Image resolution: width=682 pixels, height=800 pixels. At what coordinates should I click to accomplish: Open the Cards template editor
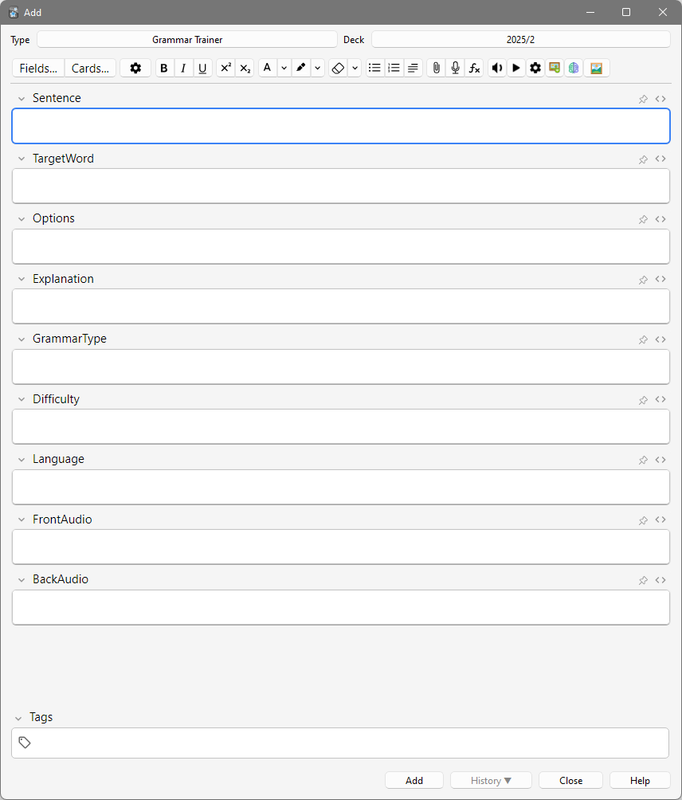point(90,68)
